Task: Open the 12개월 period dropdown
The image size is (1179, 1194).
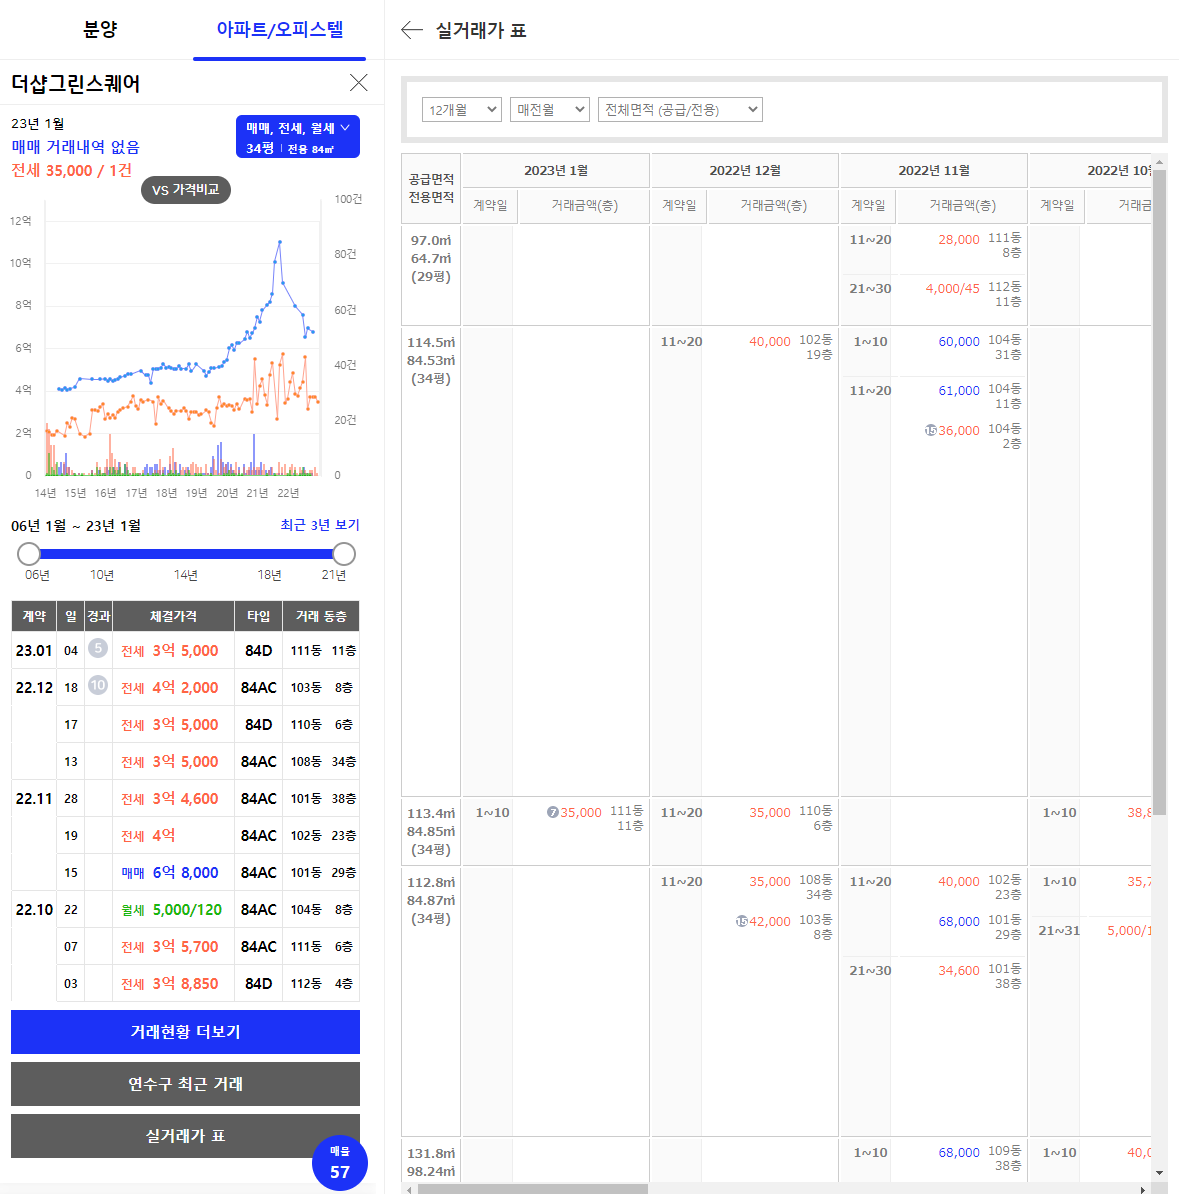Action: pos(462,110)
